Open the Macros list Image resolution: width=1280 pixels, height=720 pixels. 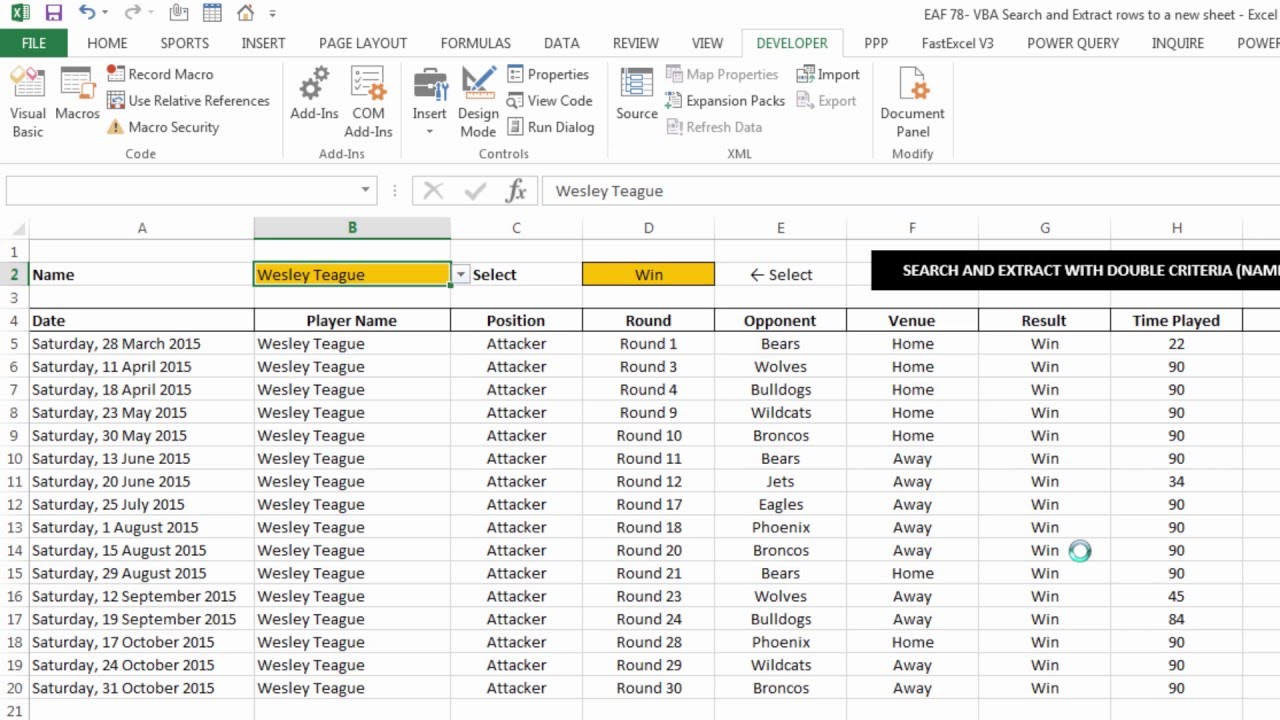77,95
